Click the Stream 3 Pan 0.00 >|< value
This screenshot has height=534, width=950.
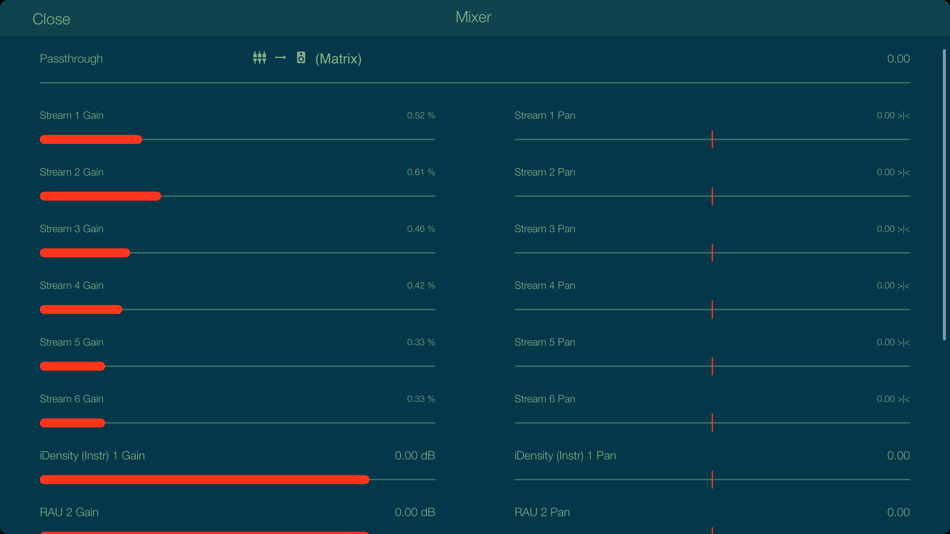(892, 229)
